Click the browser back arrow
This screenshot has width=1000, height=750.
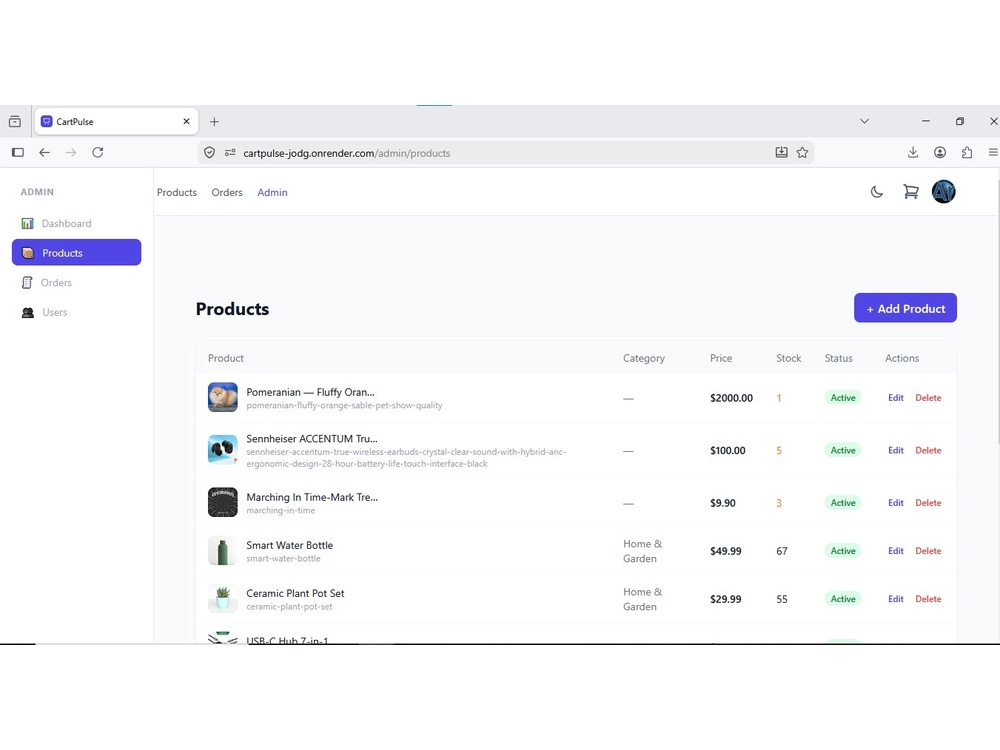click(x=44, y=152)
